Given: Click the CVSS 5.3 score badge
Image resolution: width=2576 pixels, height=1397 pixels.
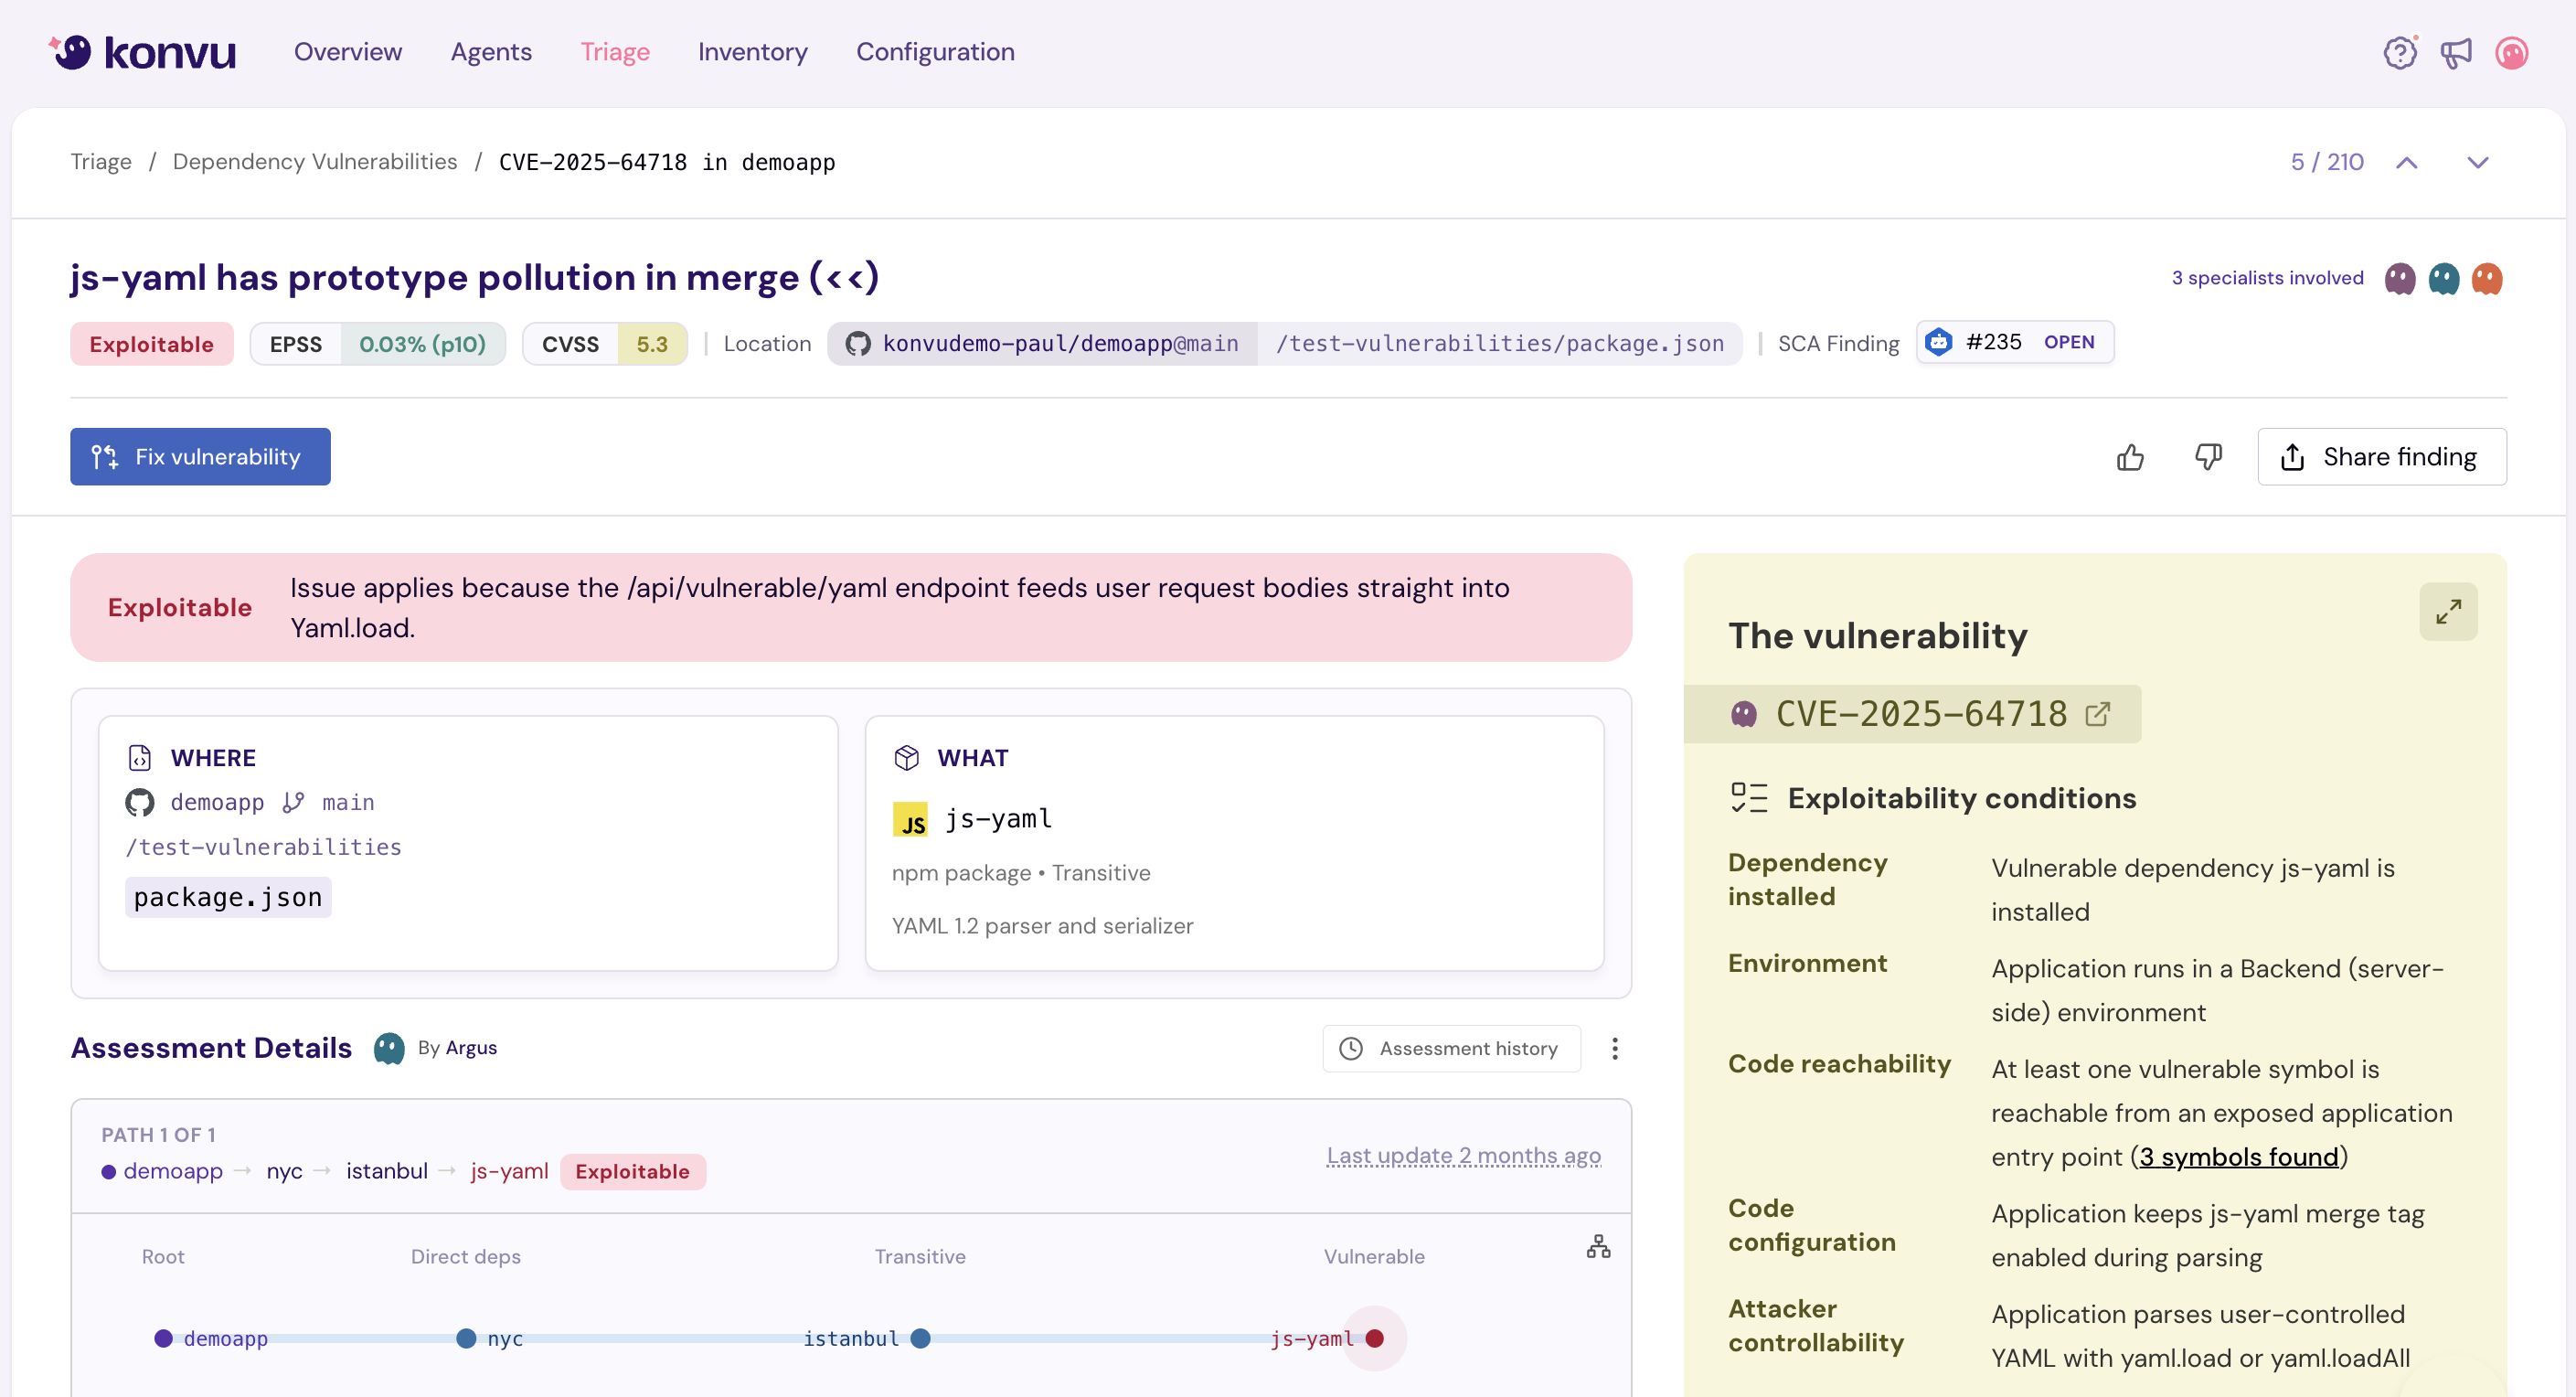Looking at the screenshot, I should pos(605,344).
